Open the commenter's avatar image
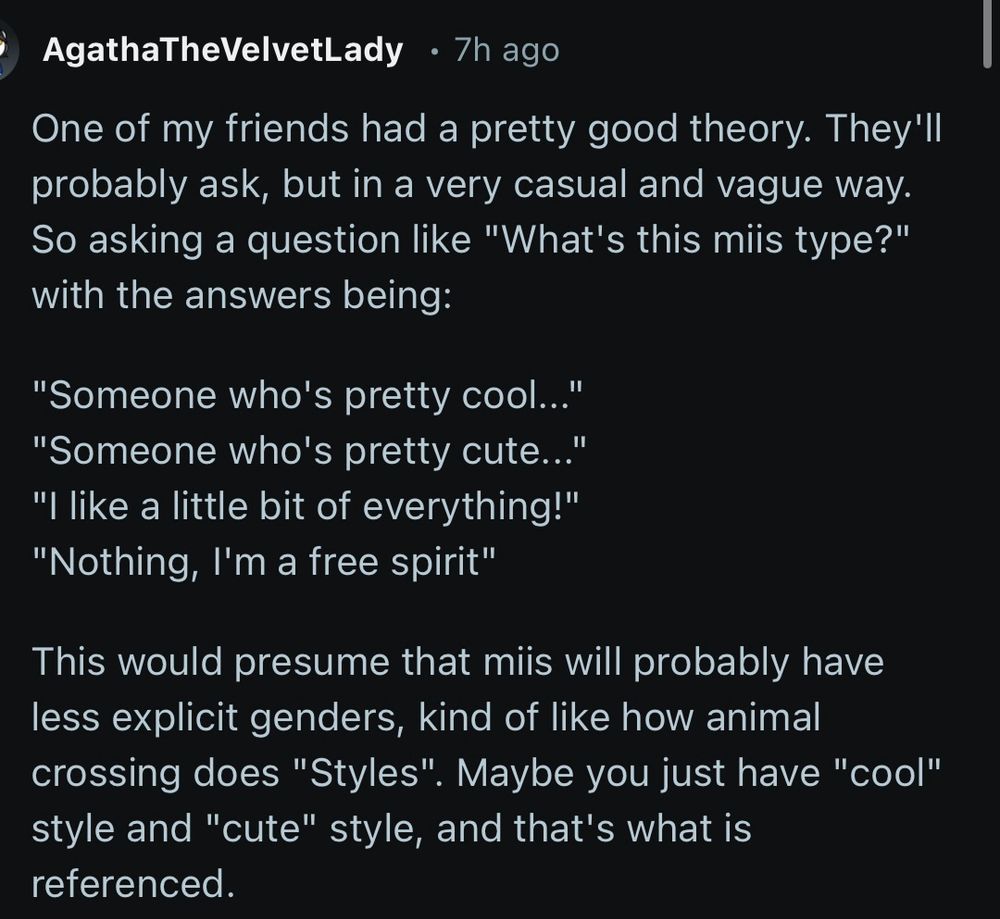The height and width of the screenshot is (919, 1000). [8, 50]
